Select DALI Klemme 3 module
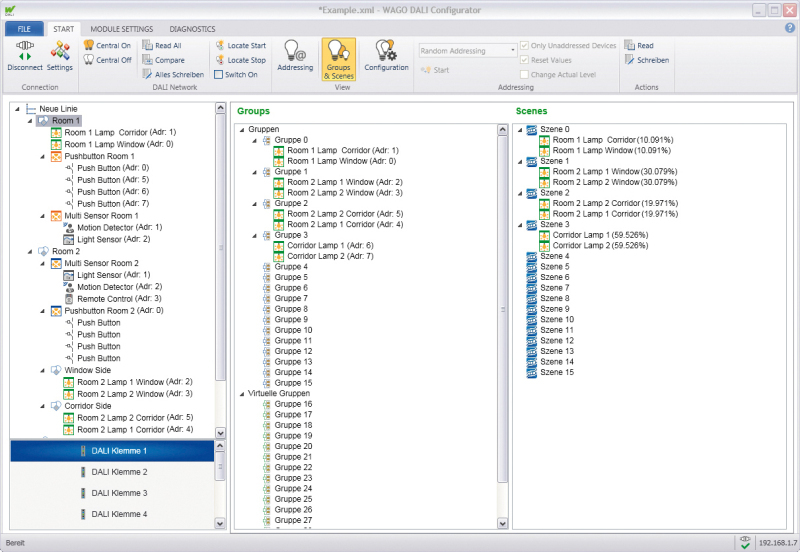 (x=112, y=493)
